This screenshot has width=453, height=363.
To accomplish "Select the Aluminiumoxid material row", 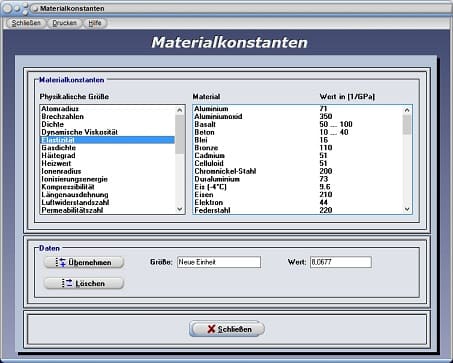I will click(x=298, y=116).
